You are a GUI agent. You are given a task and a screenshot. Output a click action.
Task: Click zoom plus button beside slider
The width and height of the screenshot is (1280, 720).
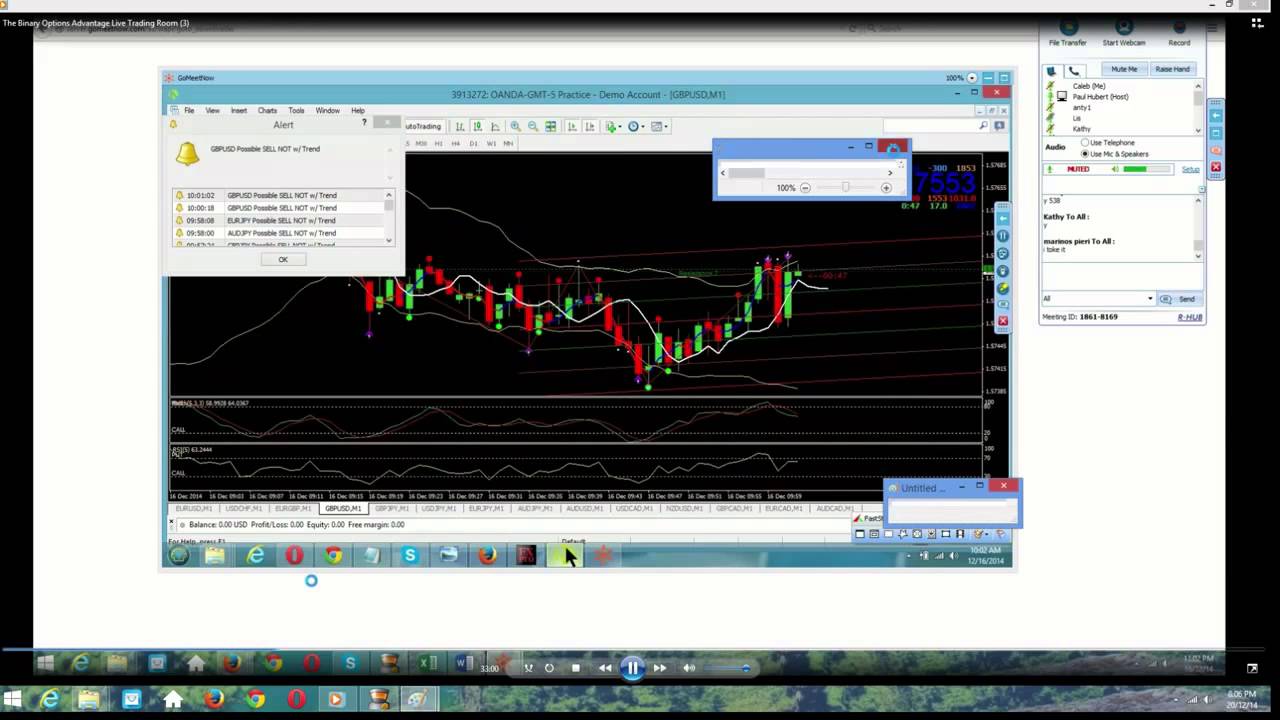pos(886,187)
